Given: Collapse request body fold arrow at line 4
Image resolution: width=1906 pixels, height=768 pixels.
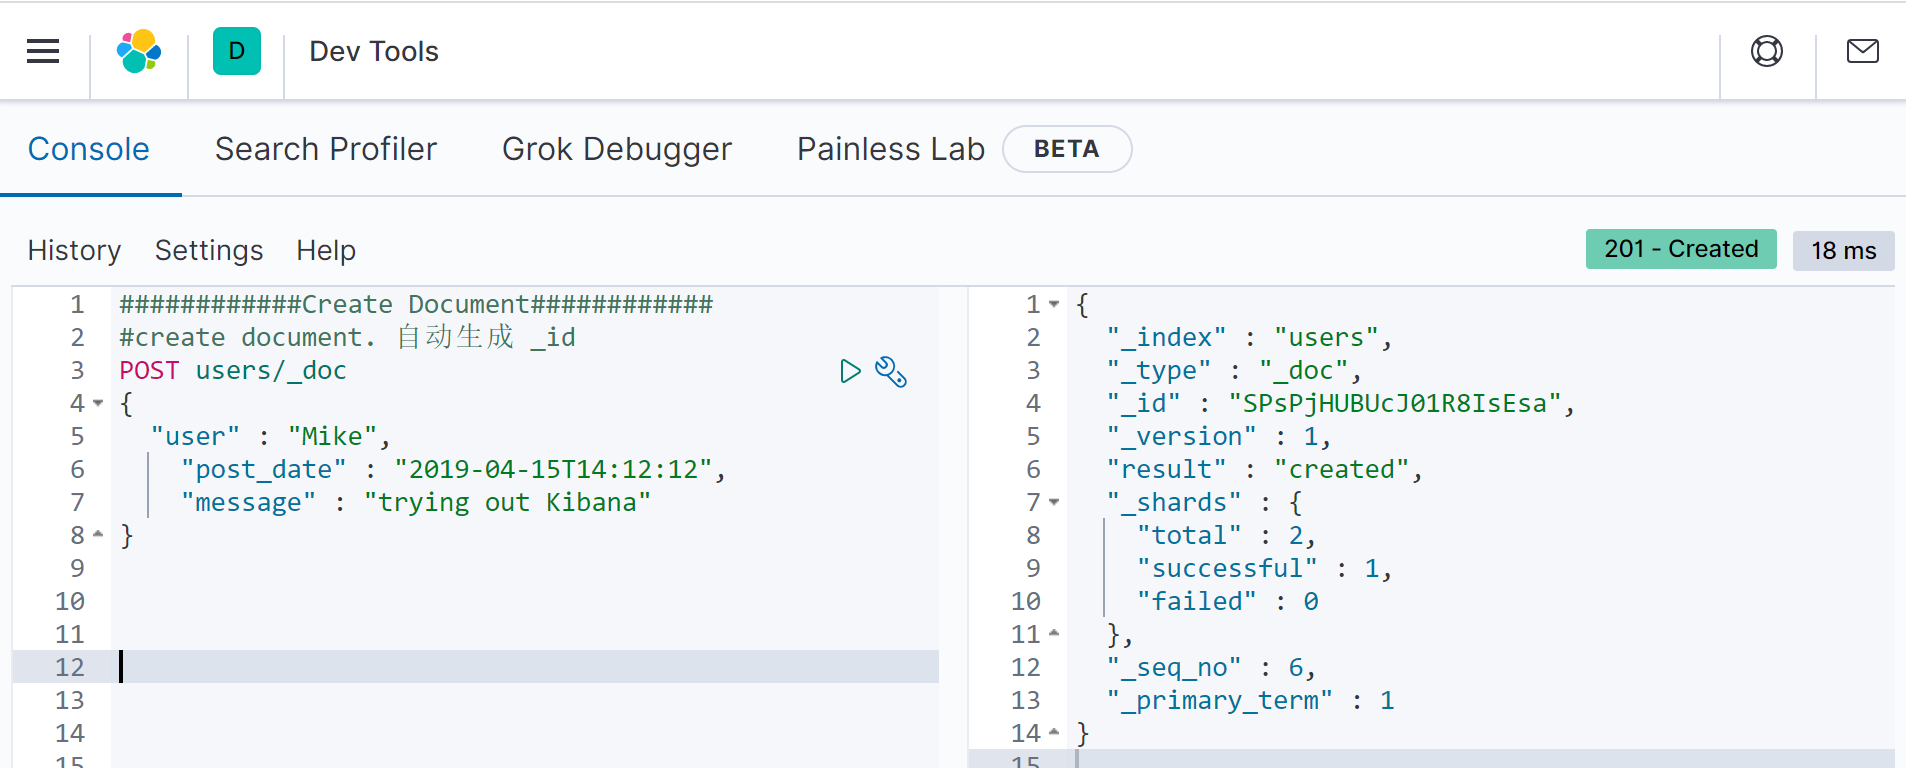Looking at the screenshot, I should click(98, 404).
